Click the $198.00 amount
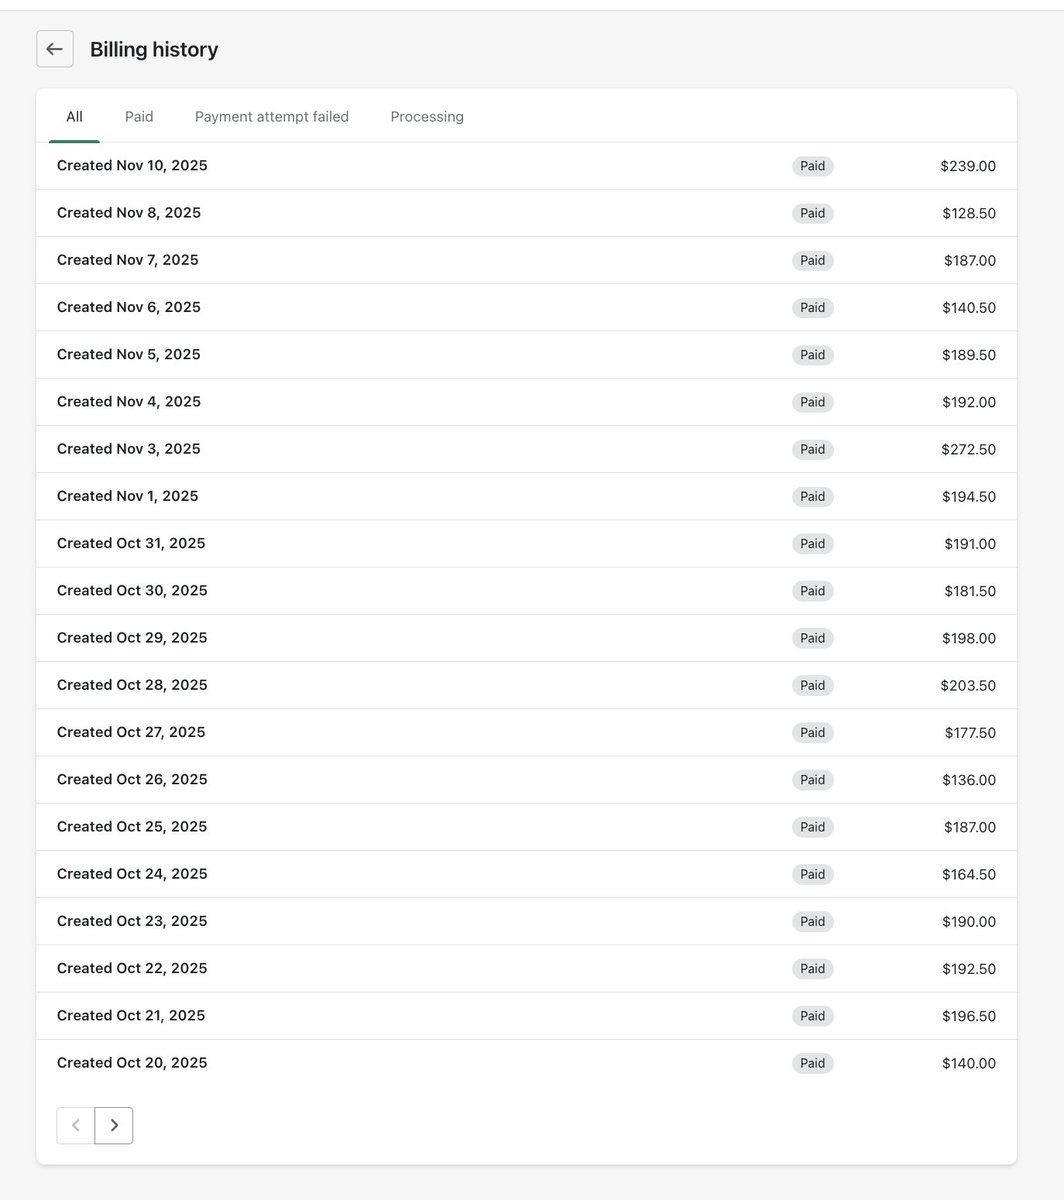The image size is (1064, 1200). tap(969, 638)
